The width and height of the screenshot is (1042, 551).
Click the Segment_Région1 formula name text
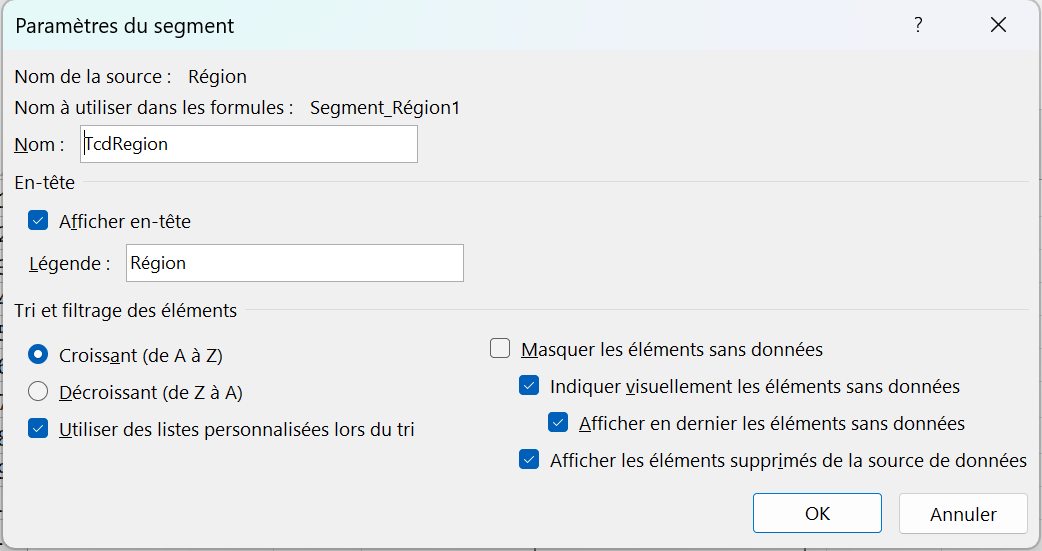point(385,108)
